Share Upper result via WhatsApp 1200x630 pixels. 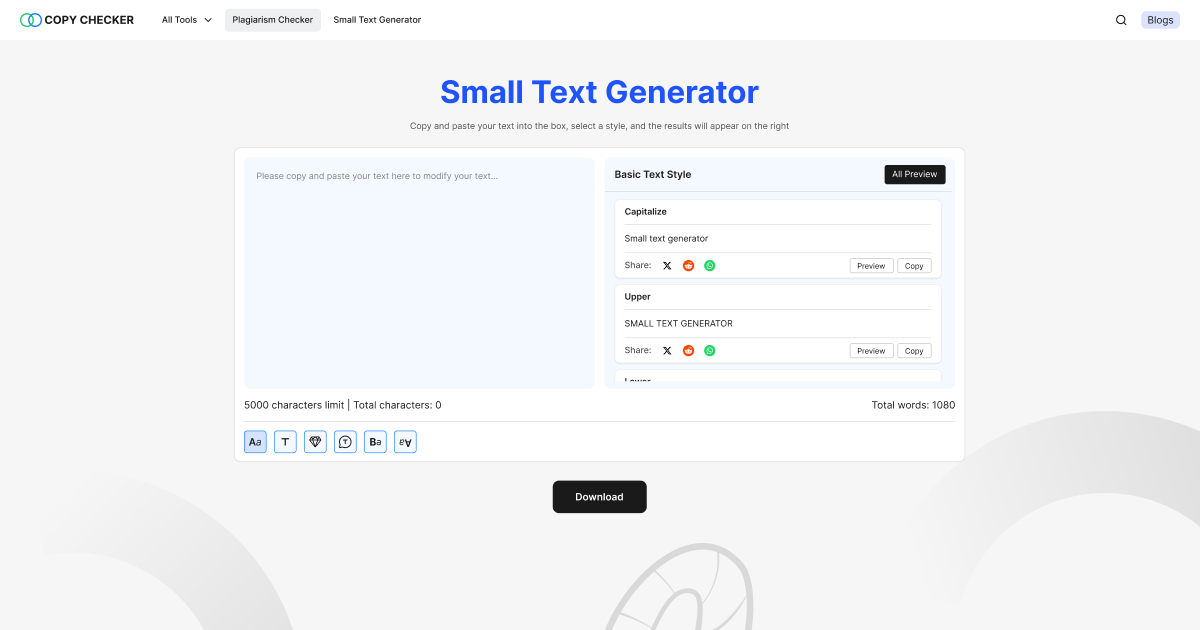pyautogui.click(x=710, y=350)
